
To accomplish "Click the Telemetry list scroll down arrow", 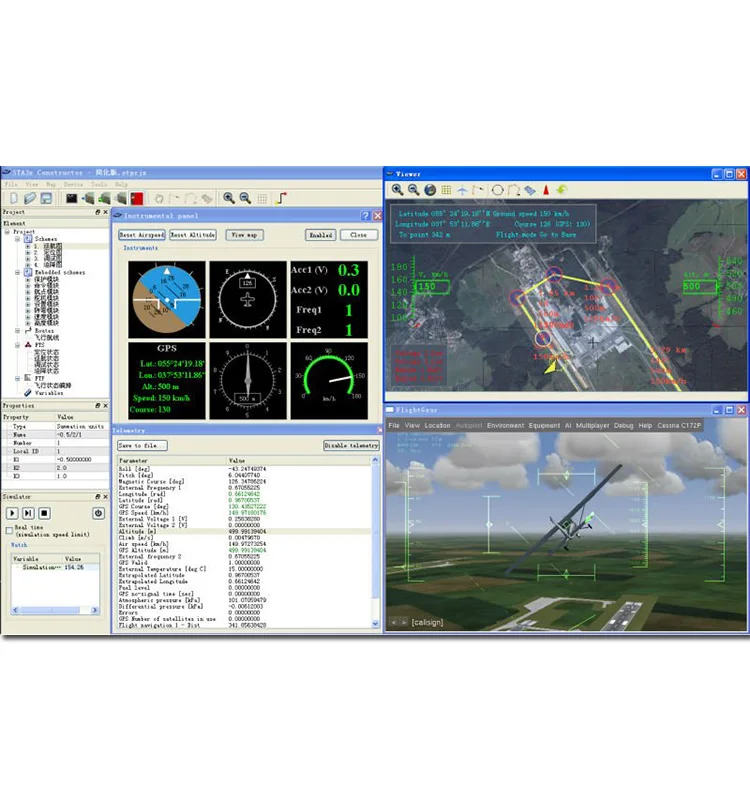I will click(x=376, y=623).
